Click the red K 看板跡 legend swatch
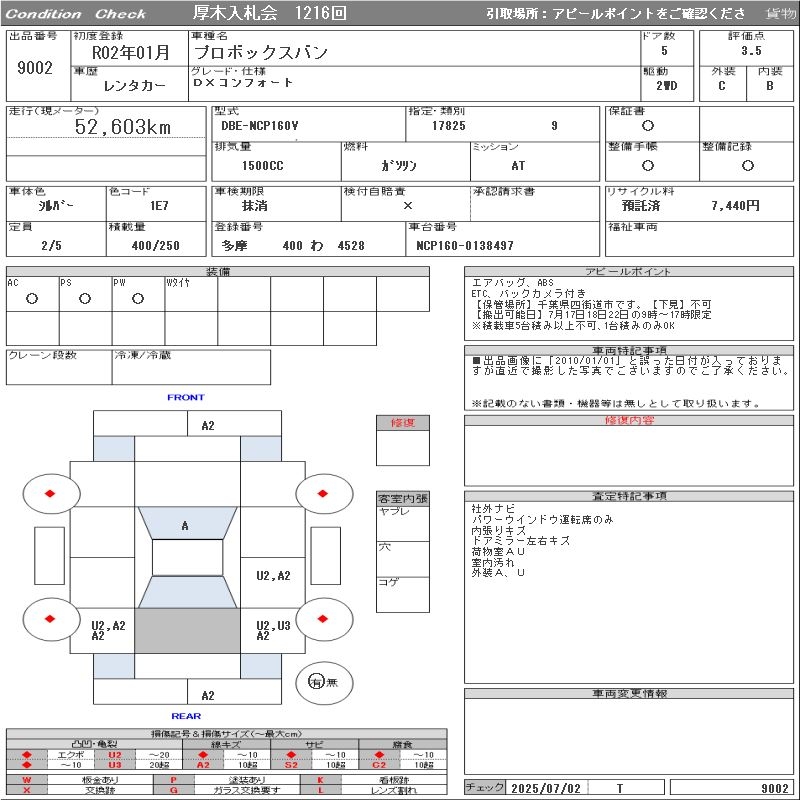Viewport: 800px width, 800px height. [x=320, y=780]
